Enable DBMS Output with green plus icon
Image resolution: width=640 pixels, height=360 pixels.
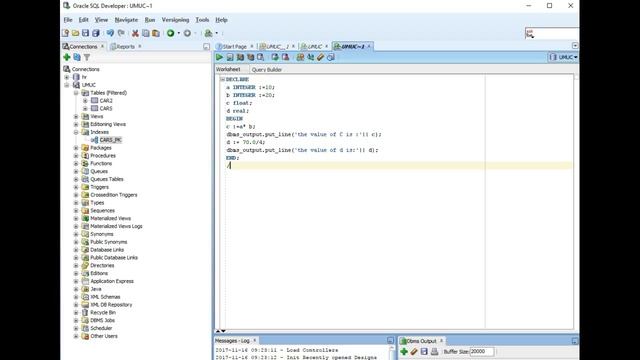[x=404, y=351]
